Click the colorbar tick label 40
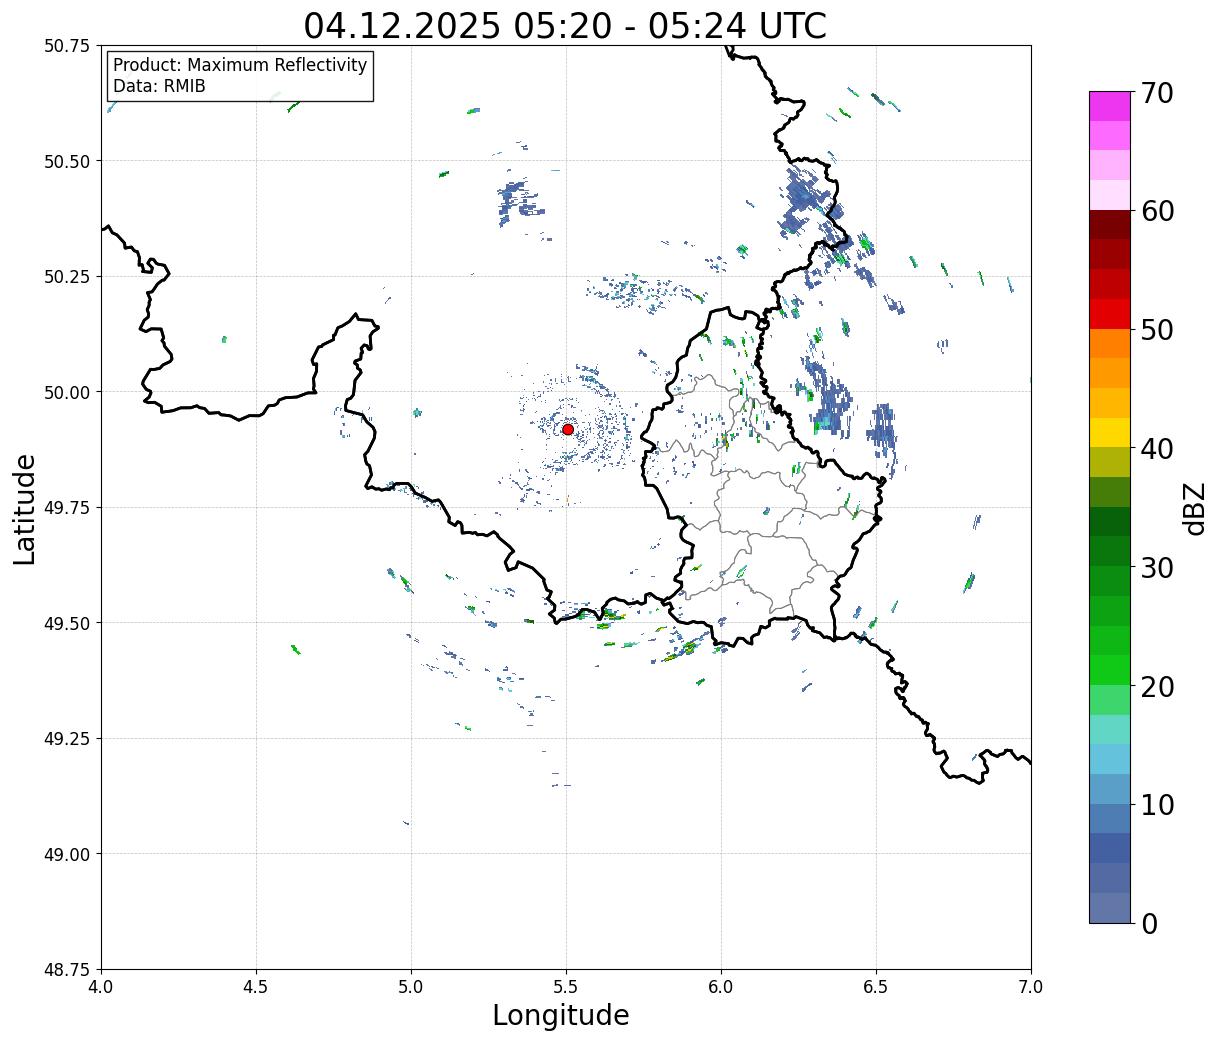Viewport: 1219px width, 1040px height. [x=1157, y=449]
